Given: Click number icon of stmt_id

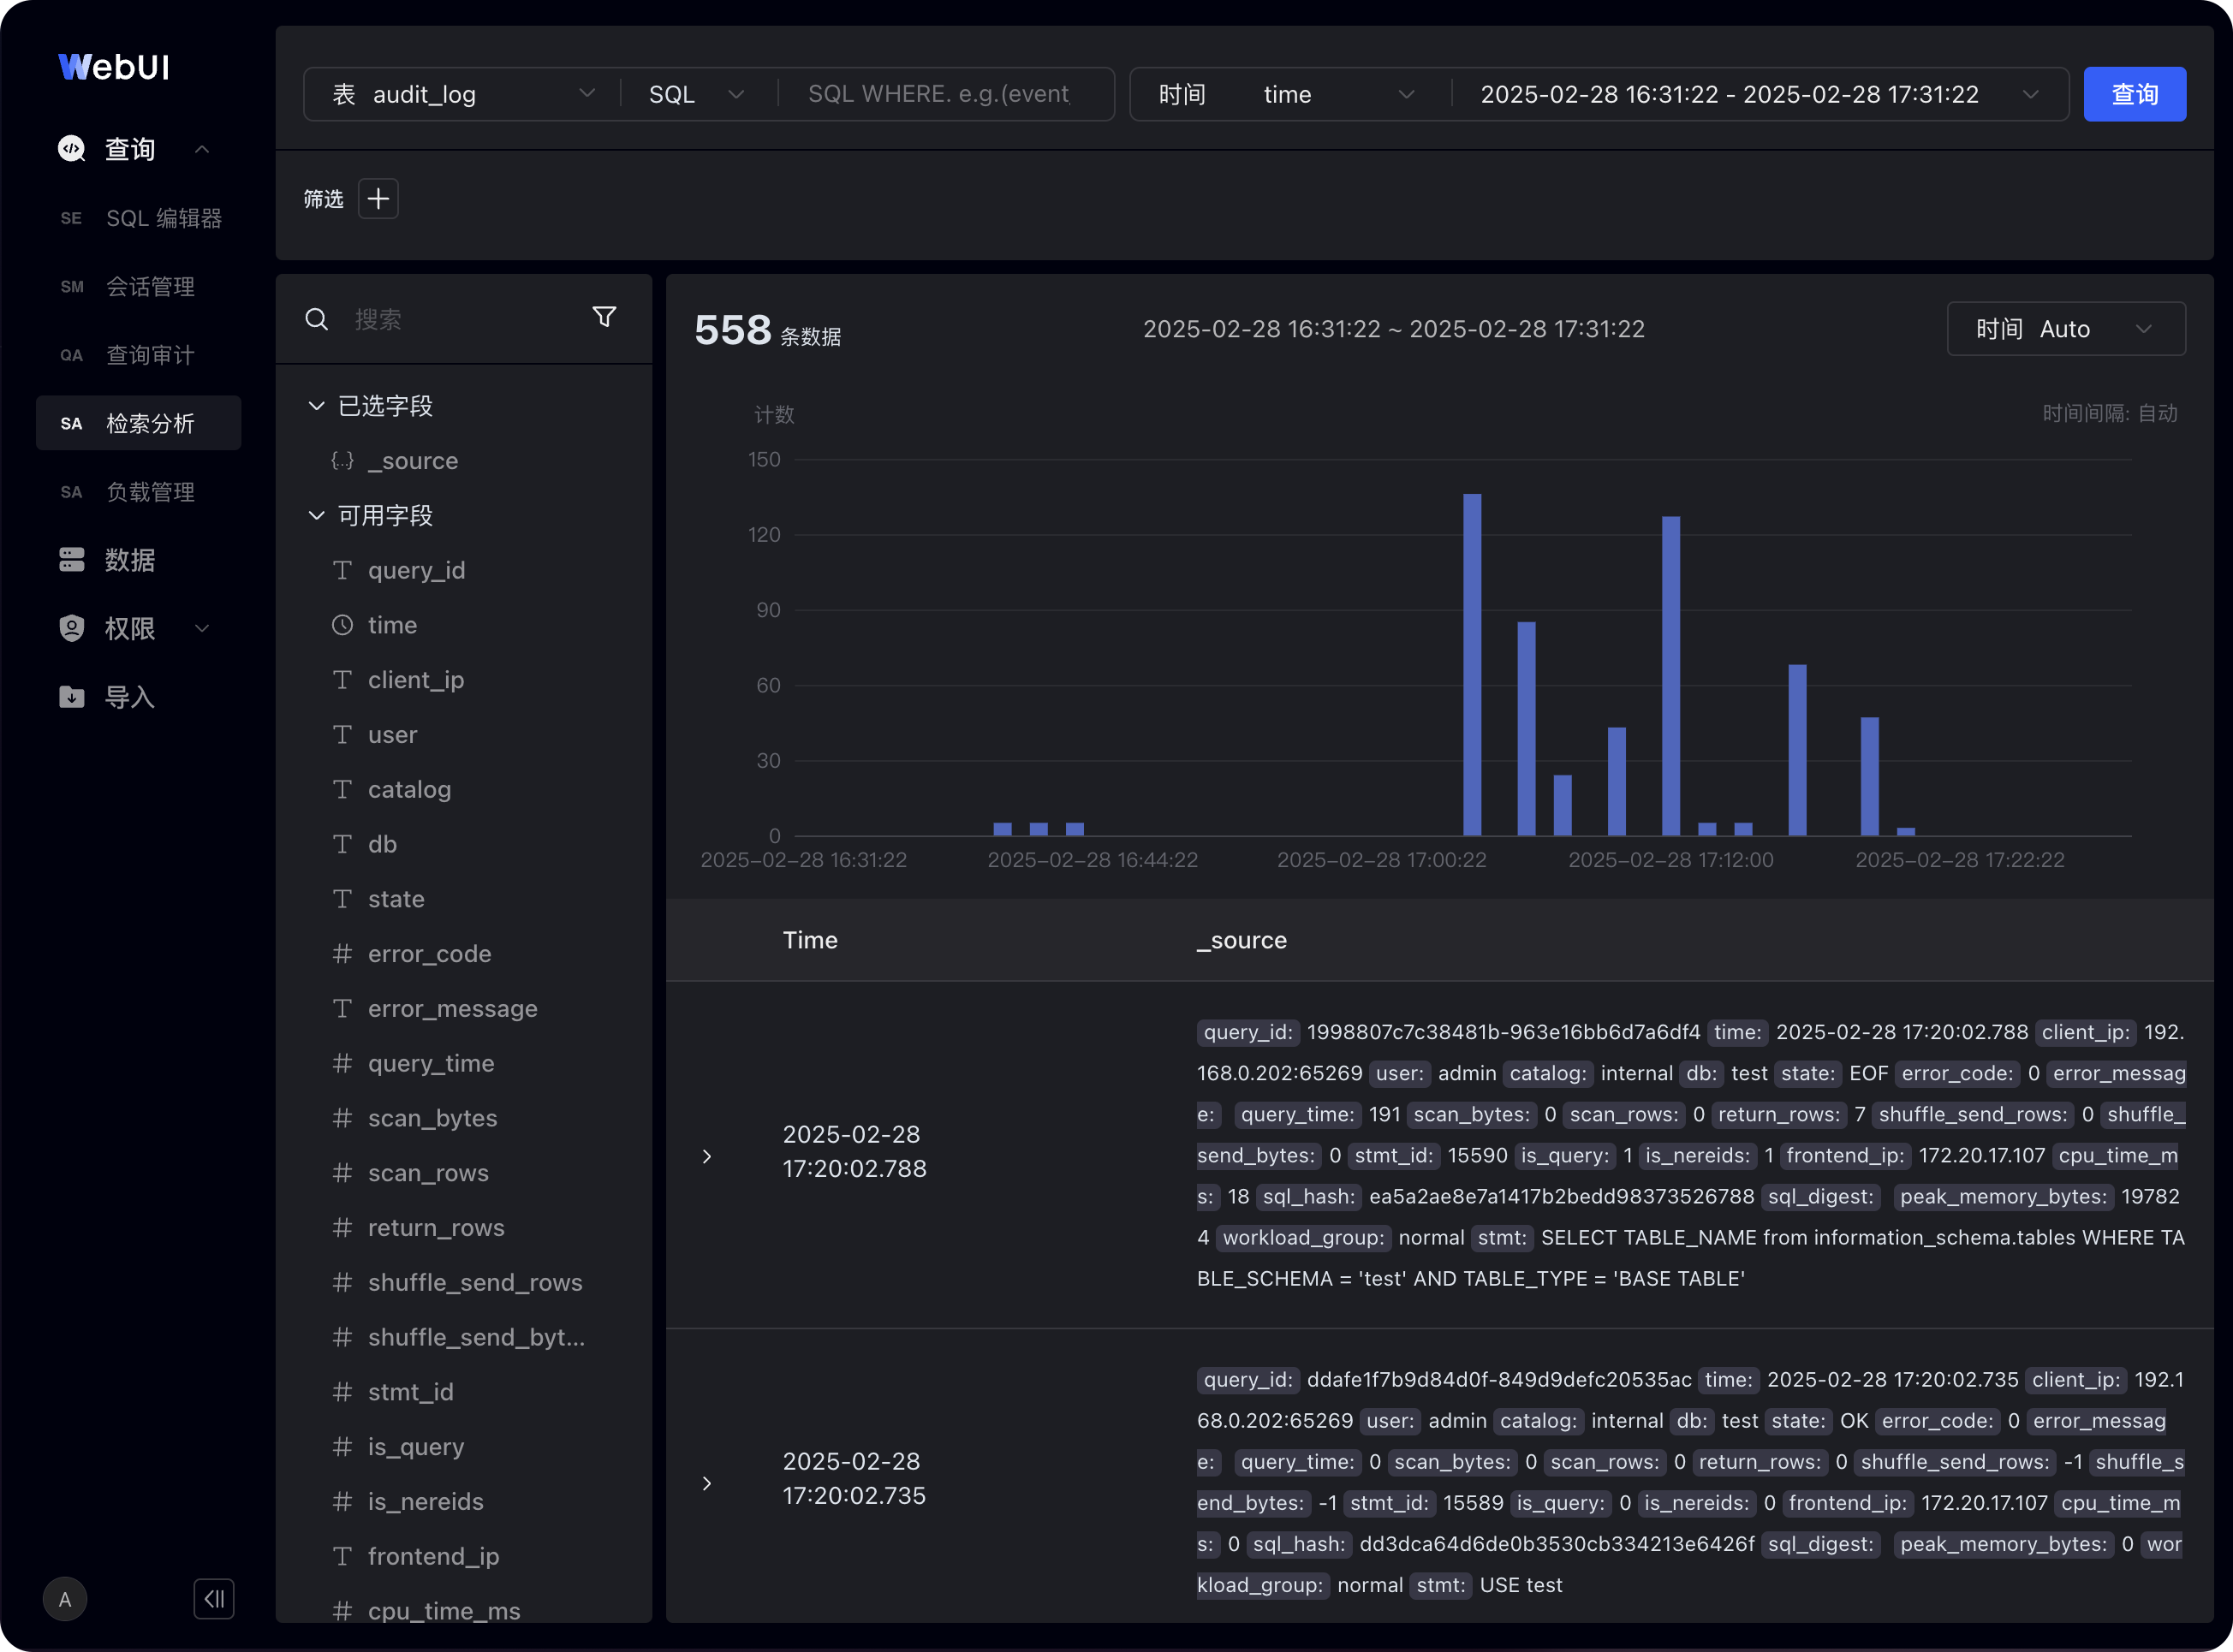Looking at the screenshot, I should click(342, 1392).
